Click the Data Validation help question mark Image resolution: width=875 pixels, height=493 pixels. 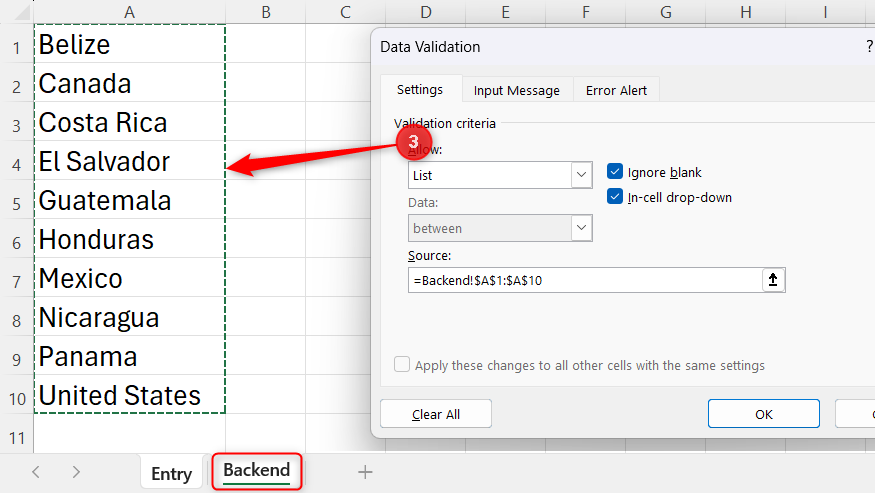[869, 46]
